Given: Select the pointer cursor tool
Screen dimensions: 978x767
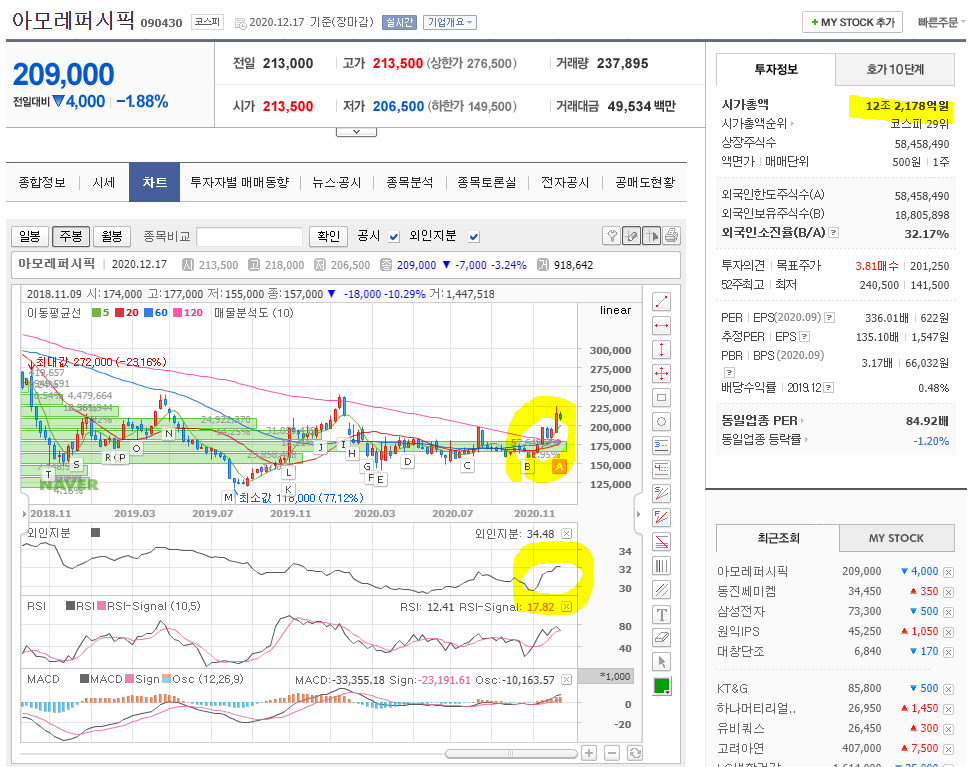Looking at the screenshot, I should 661,661.
